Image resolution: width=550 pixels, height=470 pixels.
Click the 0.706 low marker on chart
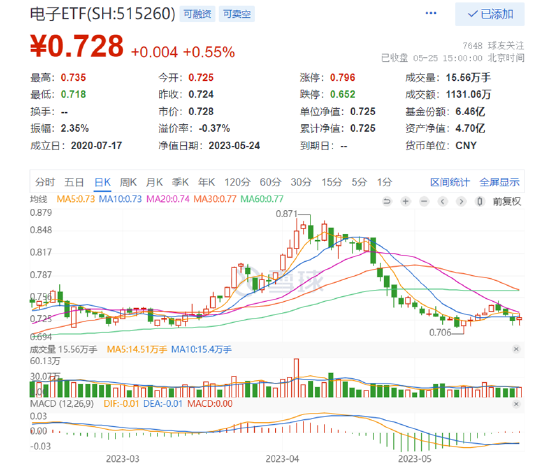point(440,333)
